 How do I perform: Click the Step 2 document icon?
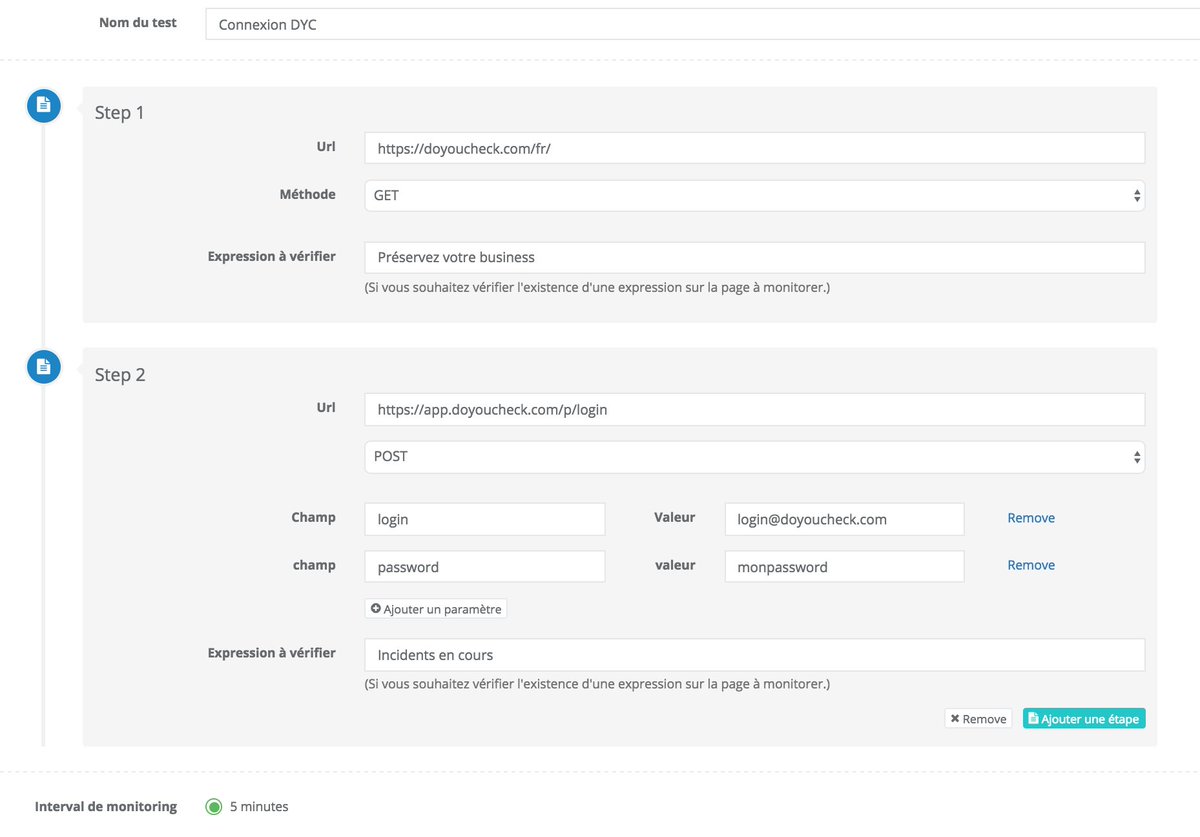(x=44, y=367)
